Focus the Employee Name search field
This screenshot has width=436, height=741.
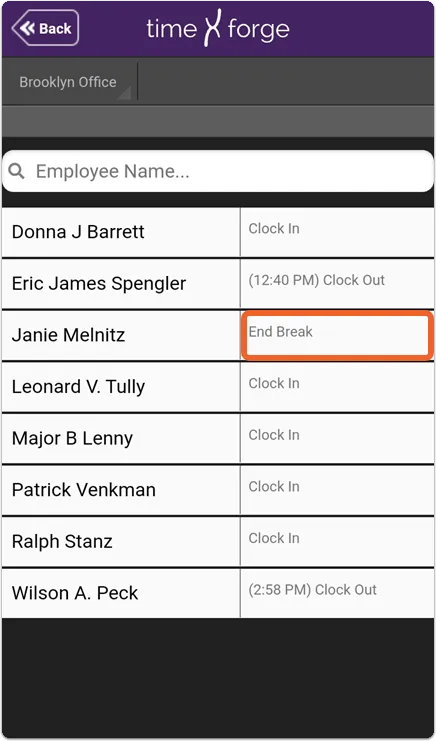tap(218, 171)
